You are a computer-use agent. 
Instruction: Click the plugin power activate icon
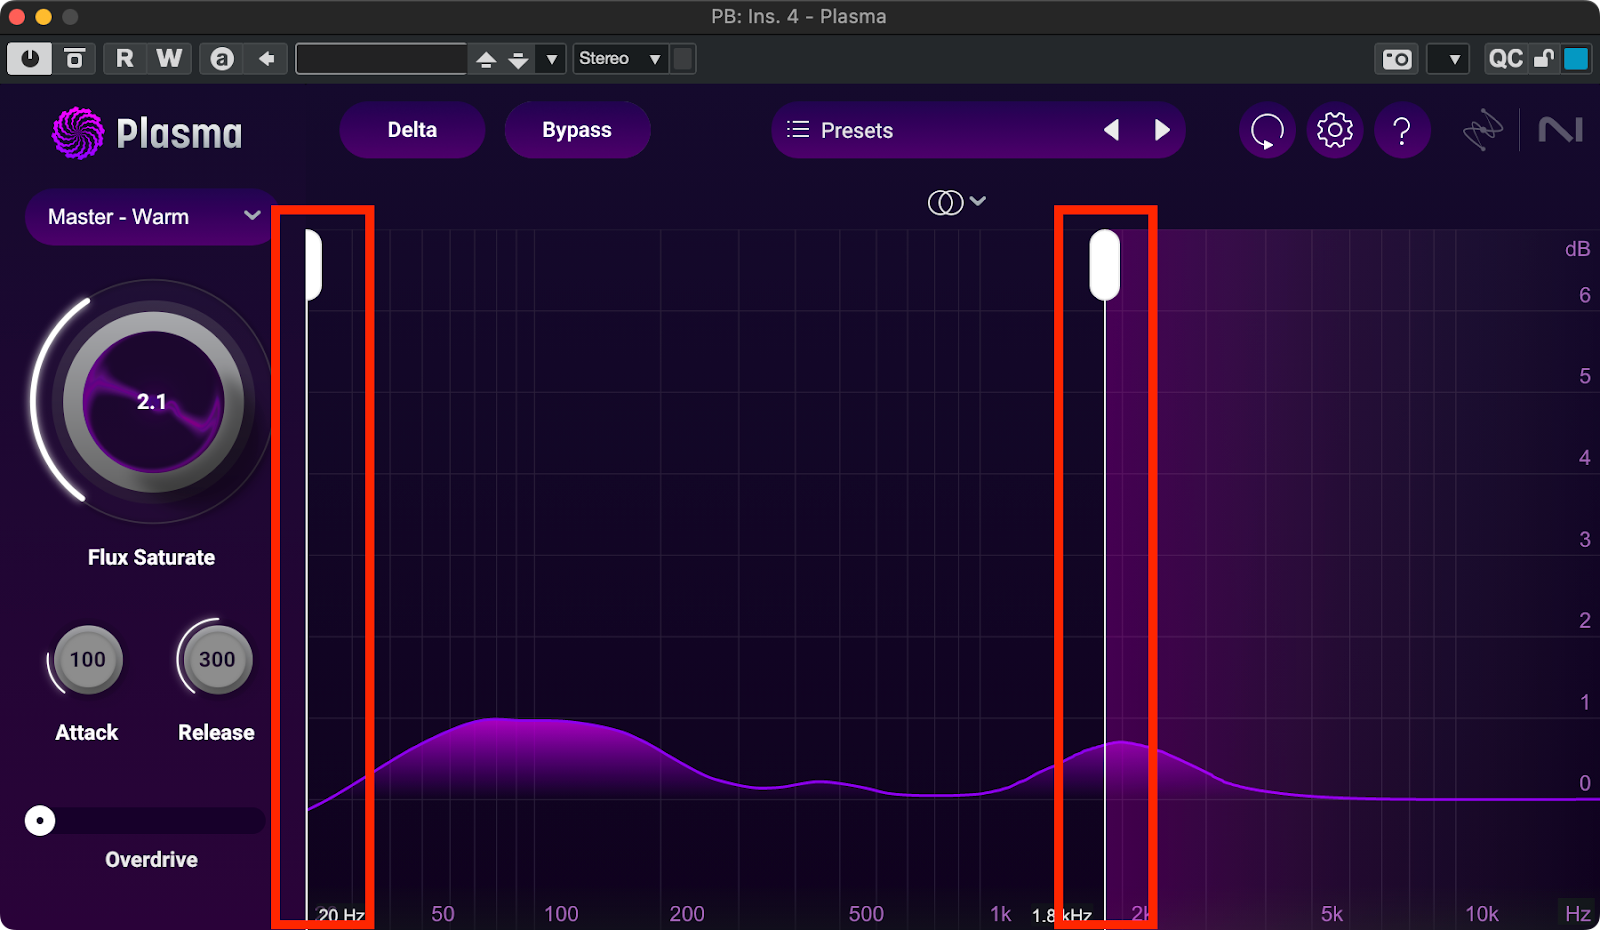29,59
